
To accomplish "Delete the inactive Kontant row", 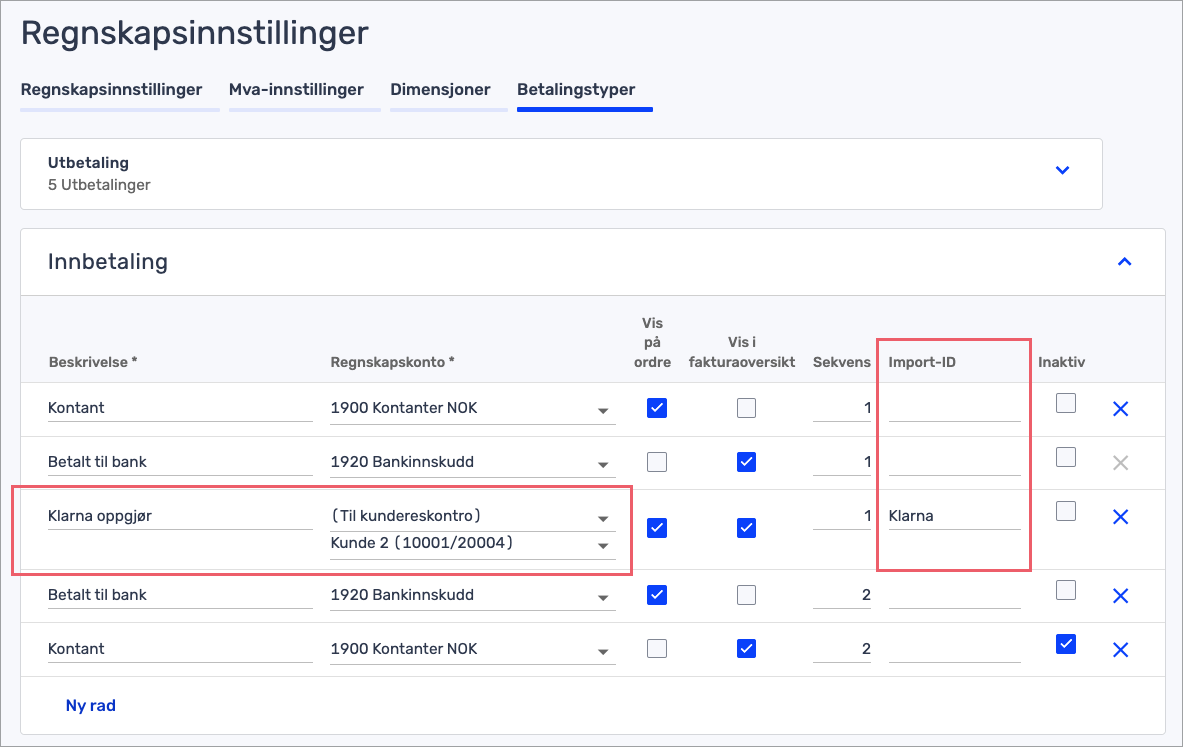I will click(x=1120, y=649).
